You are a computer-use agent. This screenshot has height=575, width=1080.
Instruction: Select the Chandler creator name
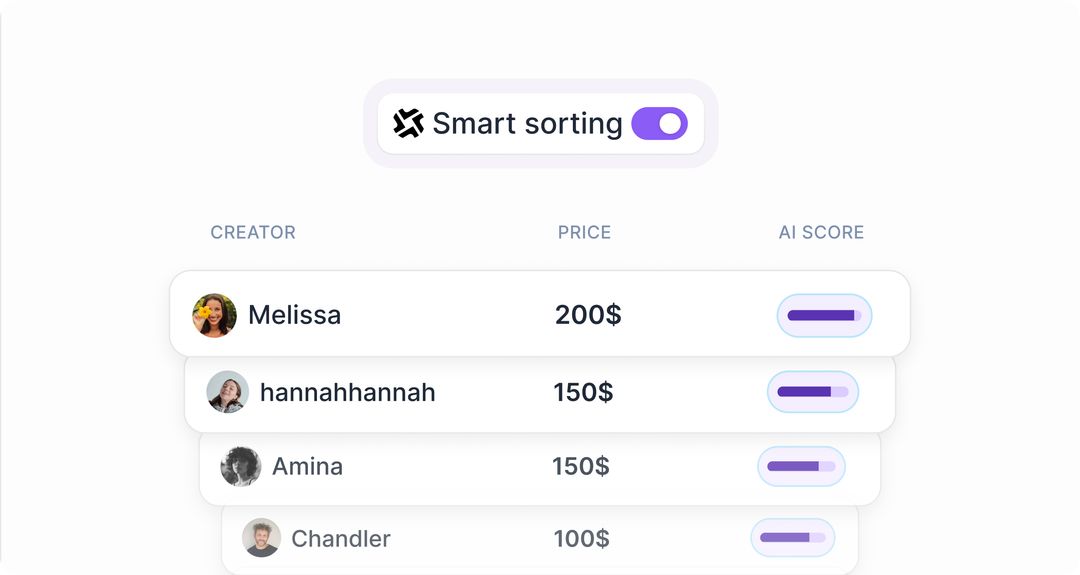tap(341, 538)
